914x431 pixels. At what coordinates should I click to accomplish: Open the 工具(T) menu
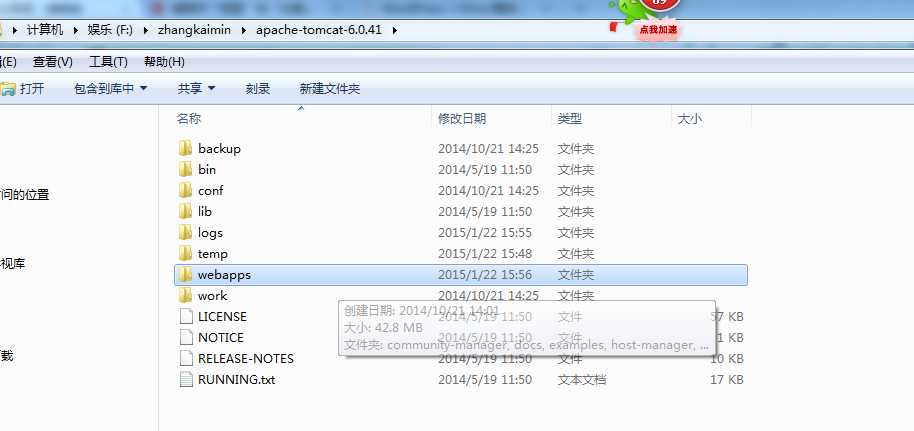pyautogui.click(x=108, y=62)
